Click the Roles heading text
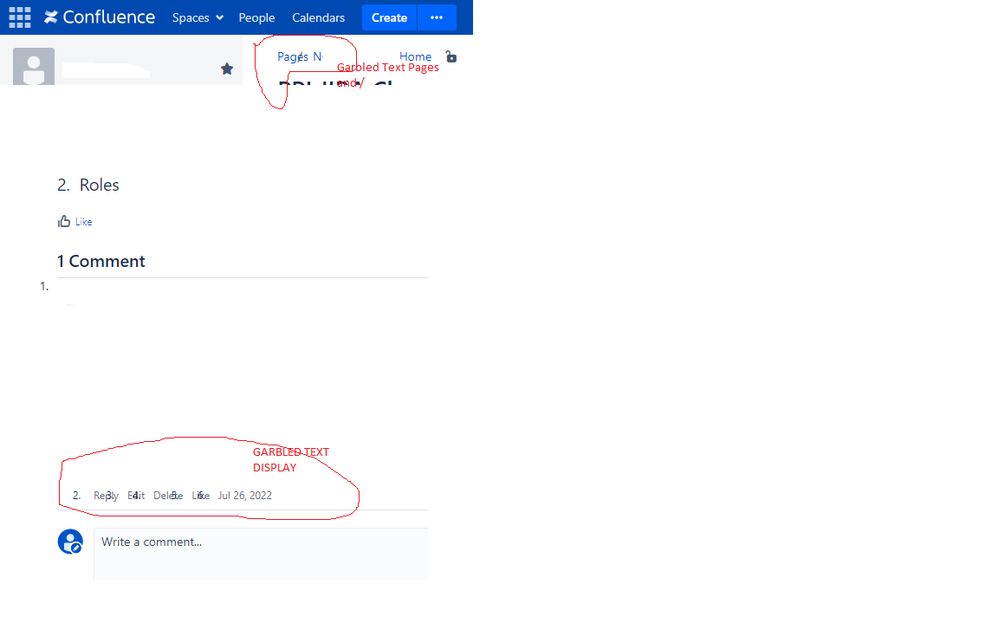Image resolution: width=998 pixels, height=624 pixels. (x=99, y=185)
